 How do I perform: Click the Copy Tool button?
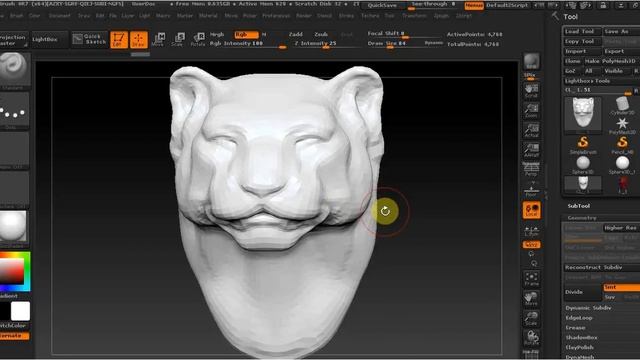[x=582, y=41]
